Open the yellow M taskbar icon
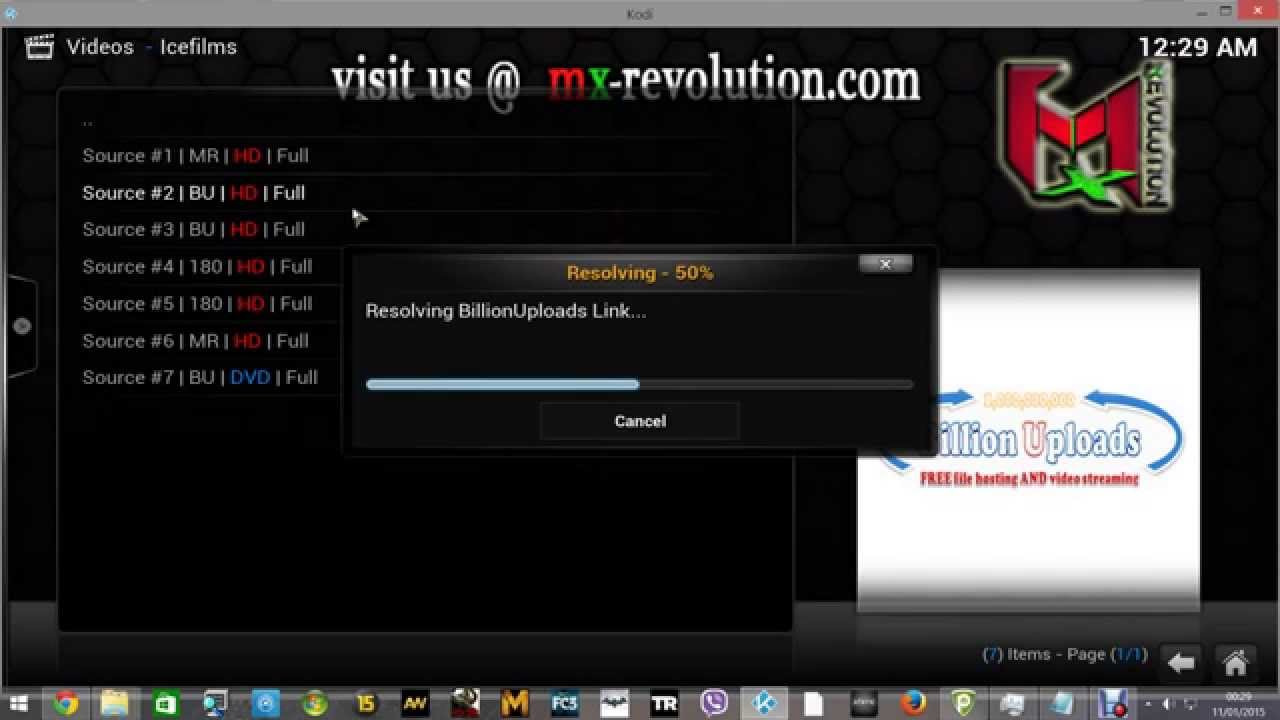Viewport: 1280px width, 720px height. click(515, 703)
